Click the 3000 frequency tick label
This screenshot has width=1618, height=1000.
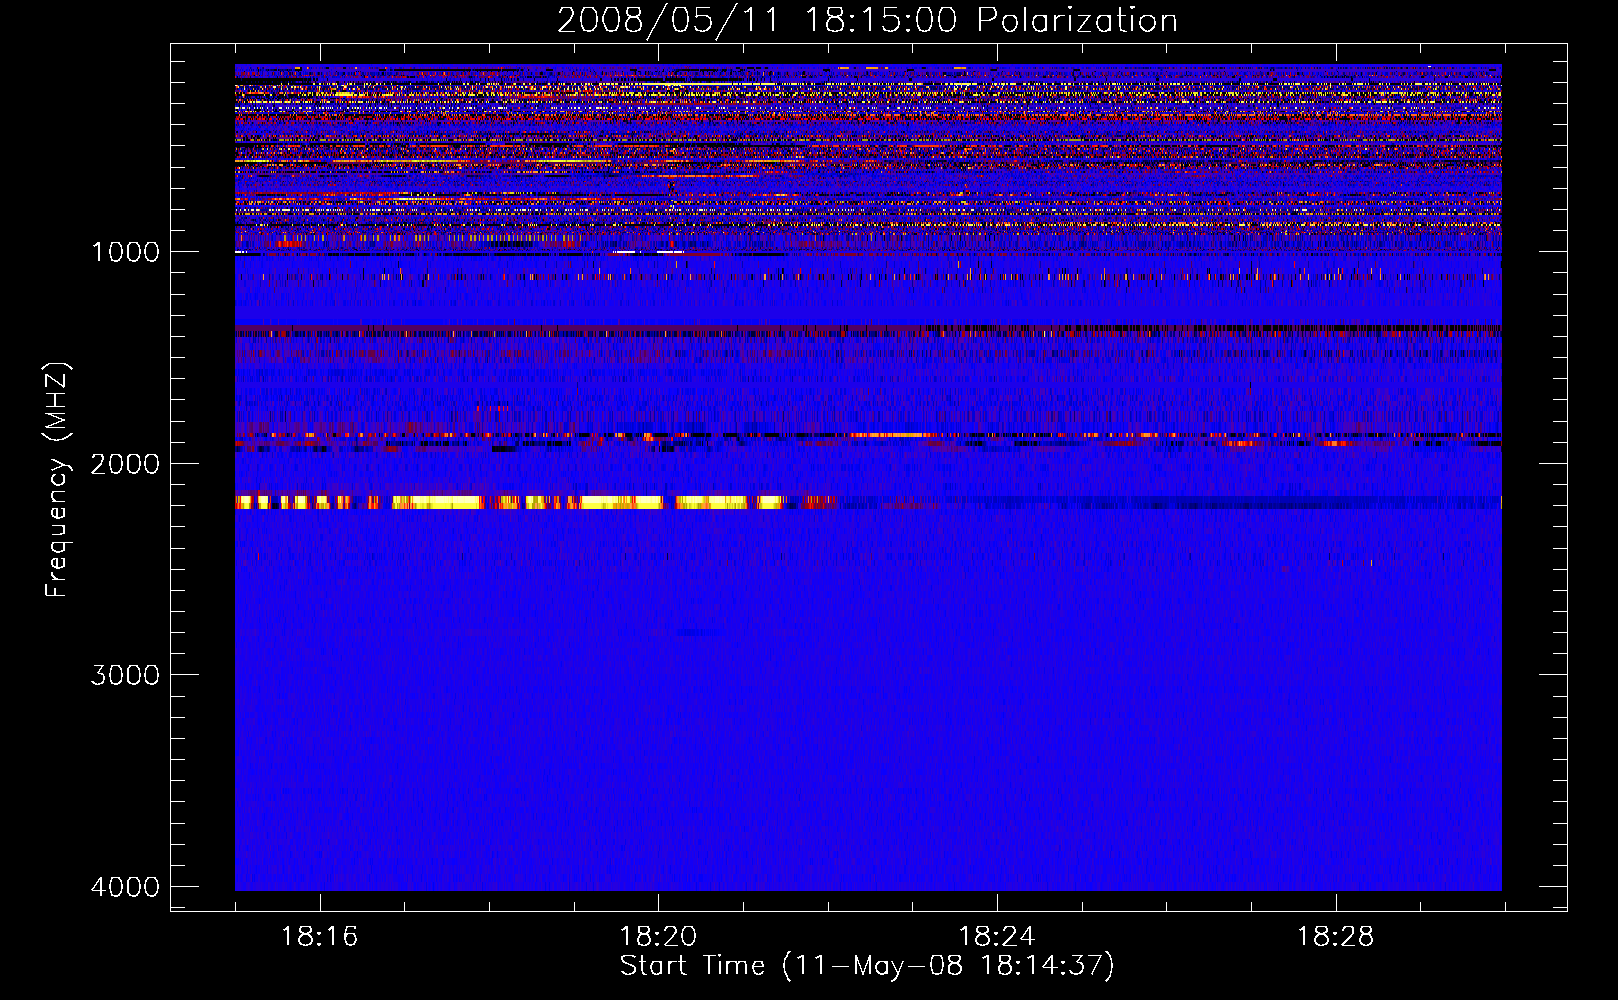(125, 675)
